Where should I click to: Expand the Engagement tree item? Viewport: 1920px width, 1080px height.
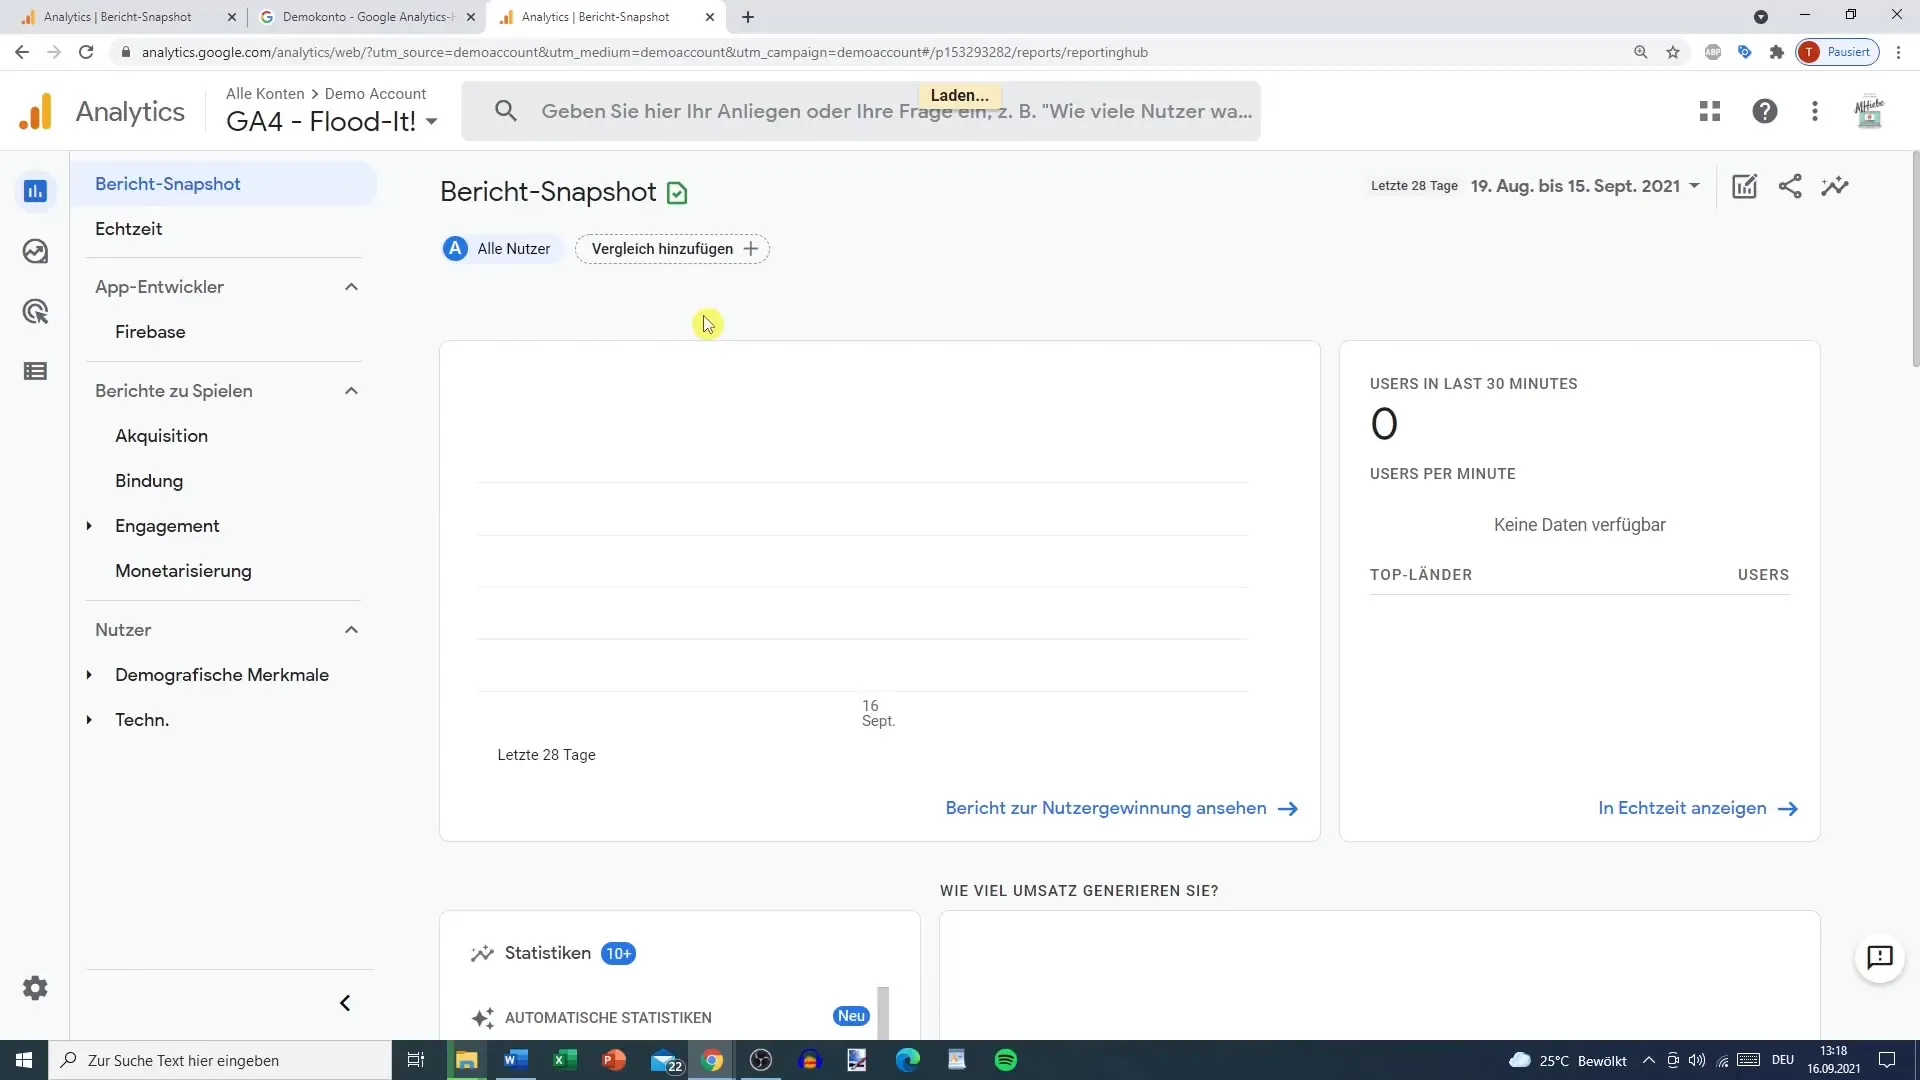tap(89, 526)
